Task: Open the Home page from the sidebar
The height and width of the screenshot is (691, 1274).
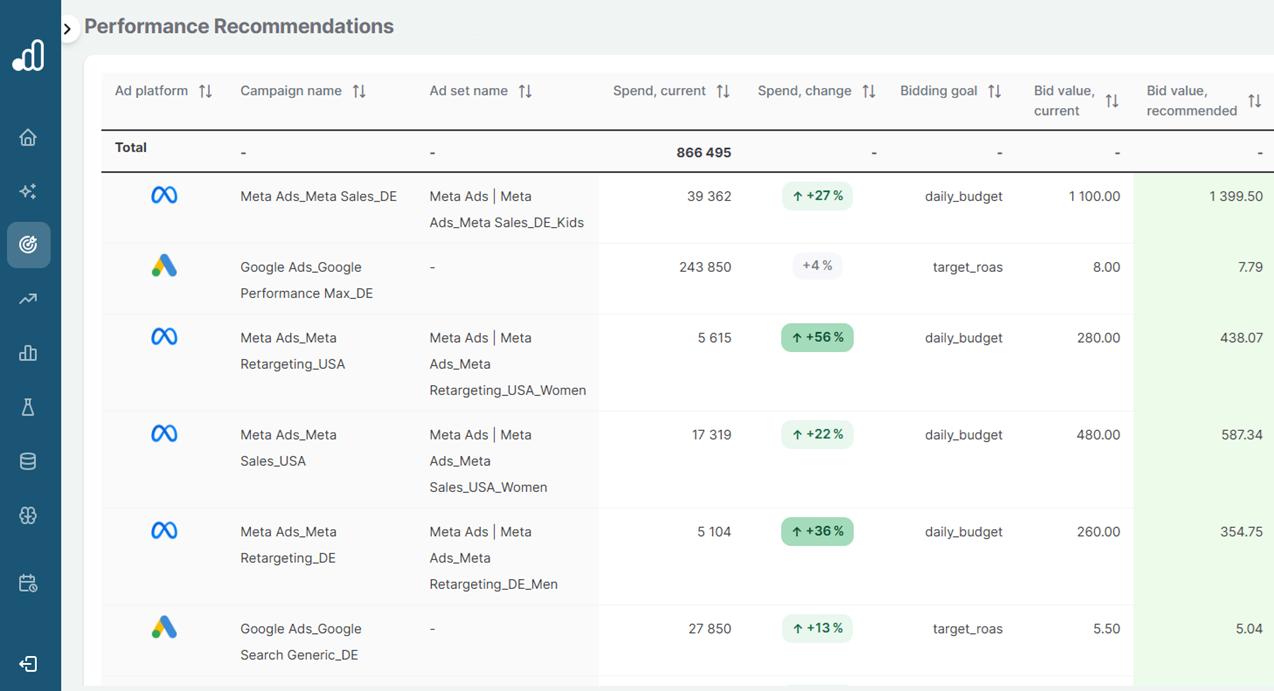Action: point(29,137)
